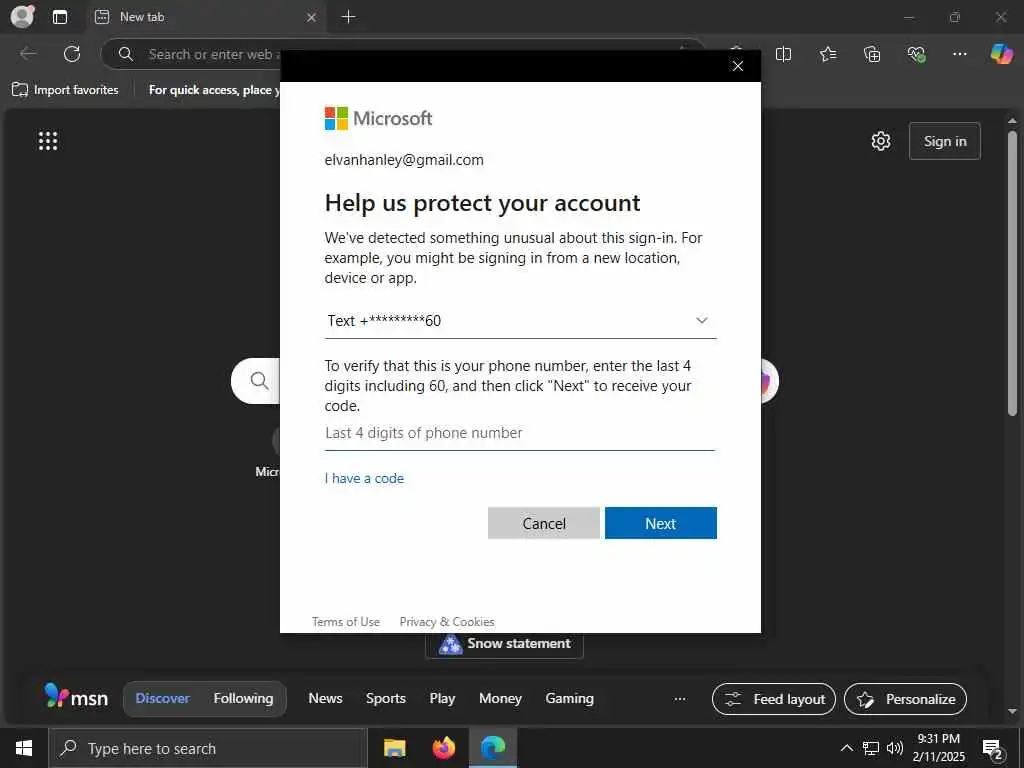Expand the Text phone number dropdown
Image resolution: width=1024 pixels, height=768 pixels.
[x=520, y=321]
